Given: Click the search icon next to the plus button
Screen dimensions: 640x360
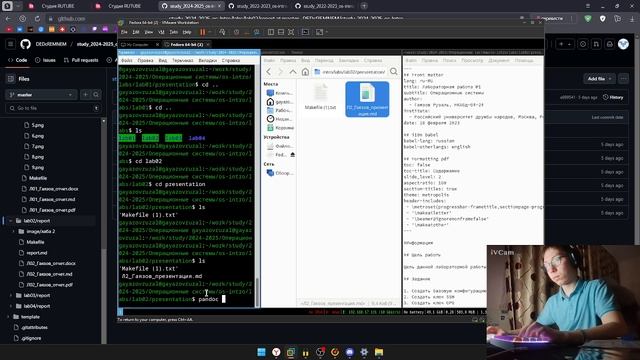Looking at the screenshot, I should coord(96,95).
